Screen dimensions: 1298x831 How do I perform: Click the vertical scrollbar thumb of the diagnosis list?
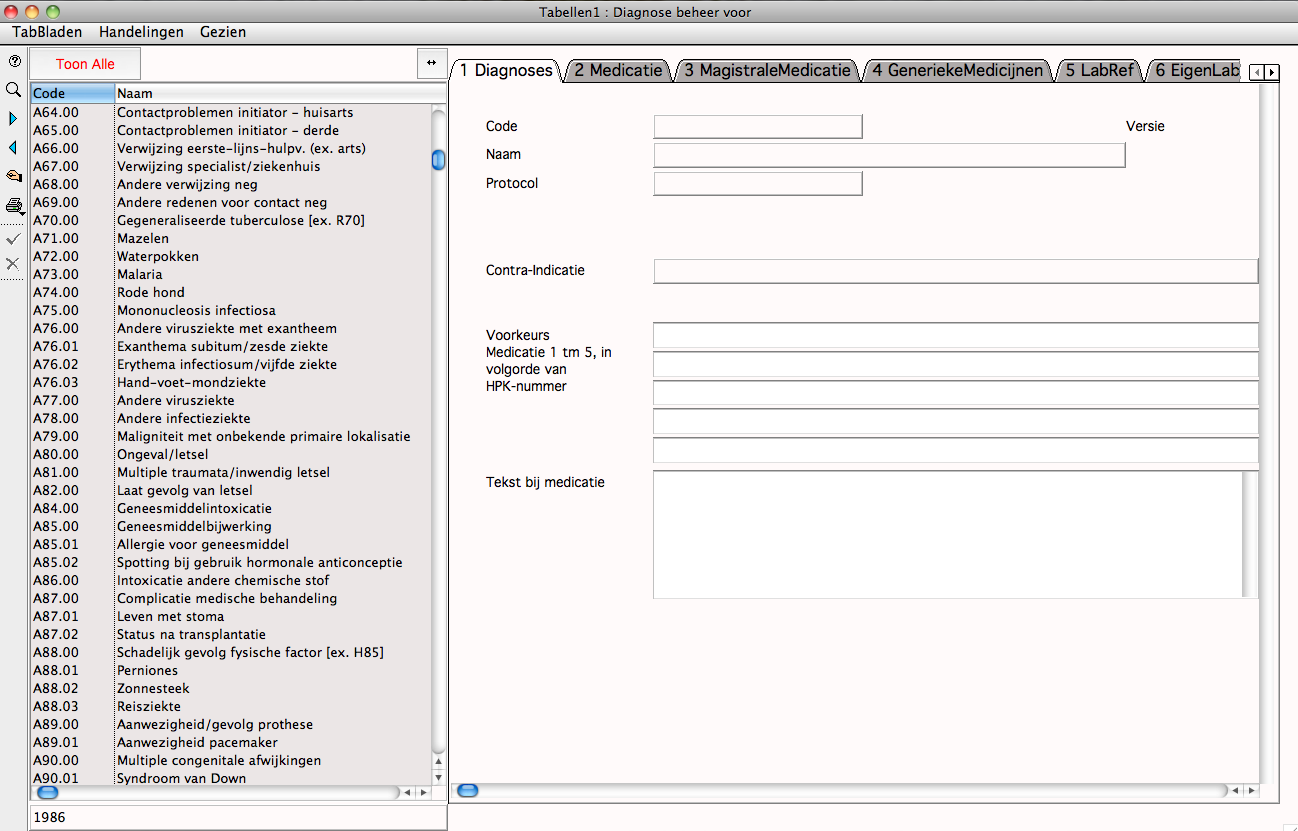[438, 160]
